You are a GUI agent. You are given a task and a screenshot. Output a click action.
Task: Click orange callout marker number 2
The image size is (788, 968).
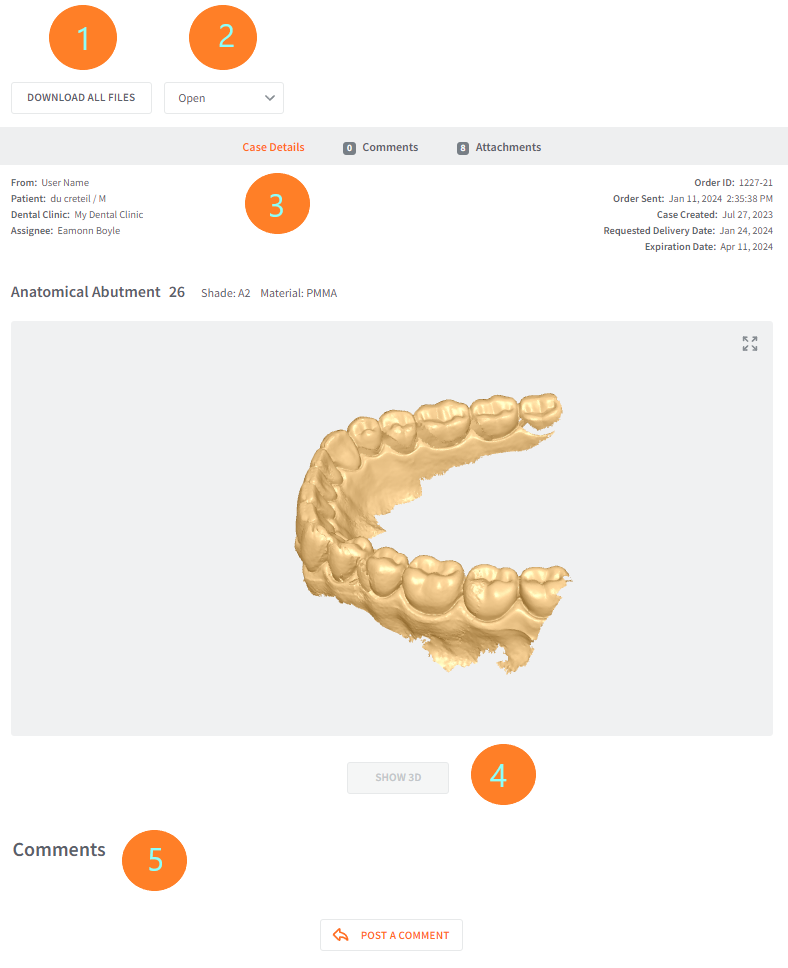pos(223,38)
